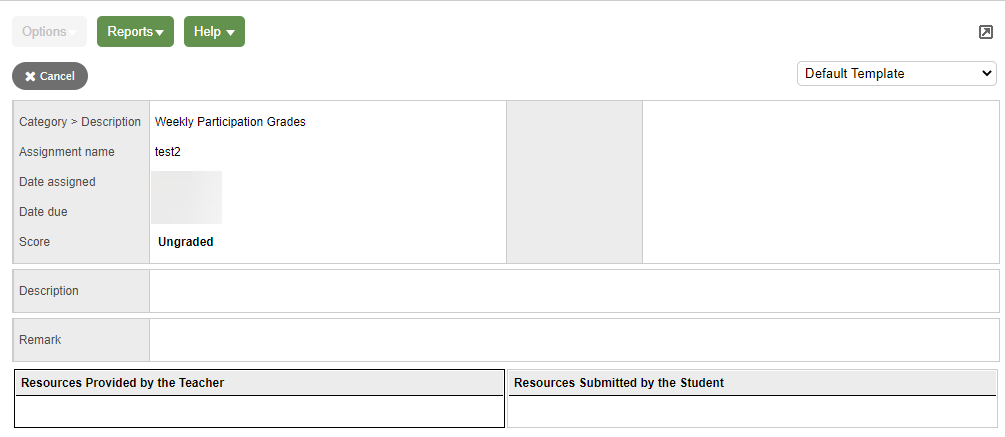Click the pop-out window icon

[985, 32]
